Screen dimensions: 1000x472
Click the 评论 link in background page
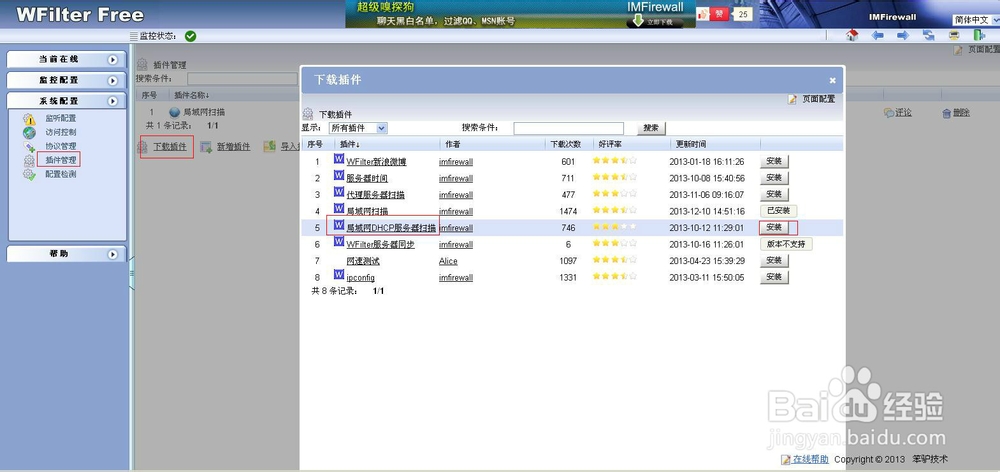903,113
